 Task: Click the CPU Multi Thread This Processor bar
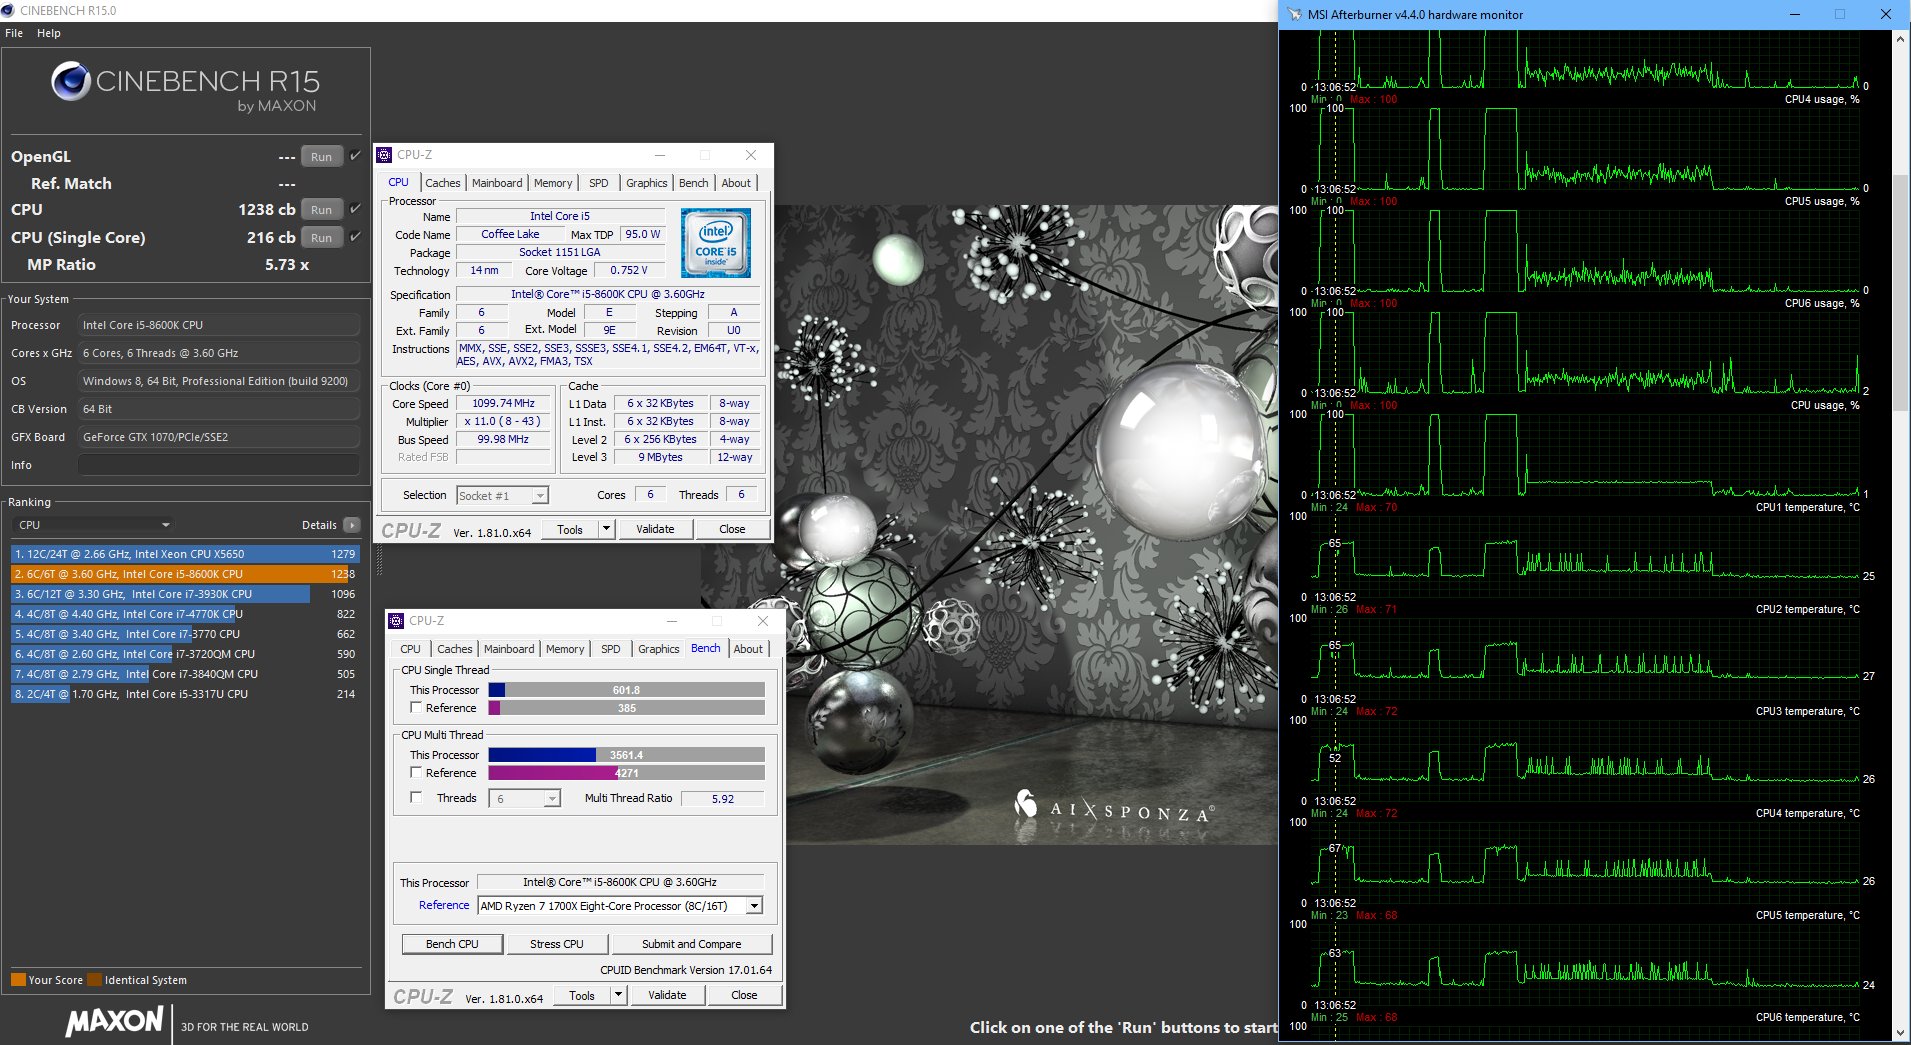point(626,755)
